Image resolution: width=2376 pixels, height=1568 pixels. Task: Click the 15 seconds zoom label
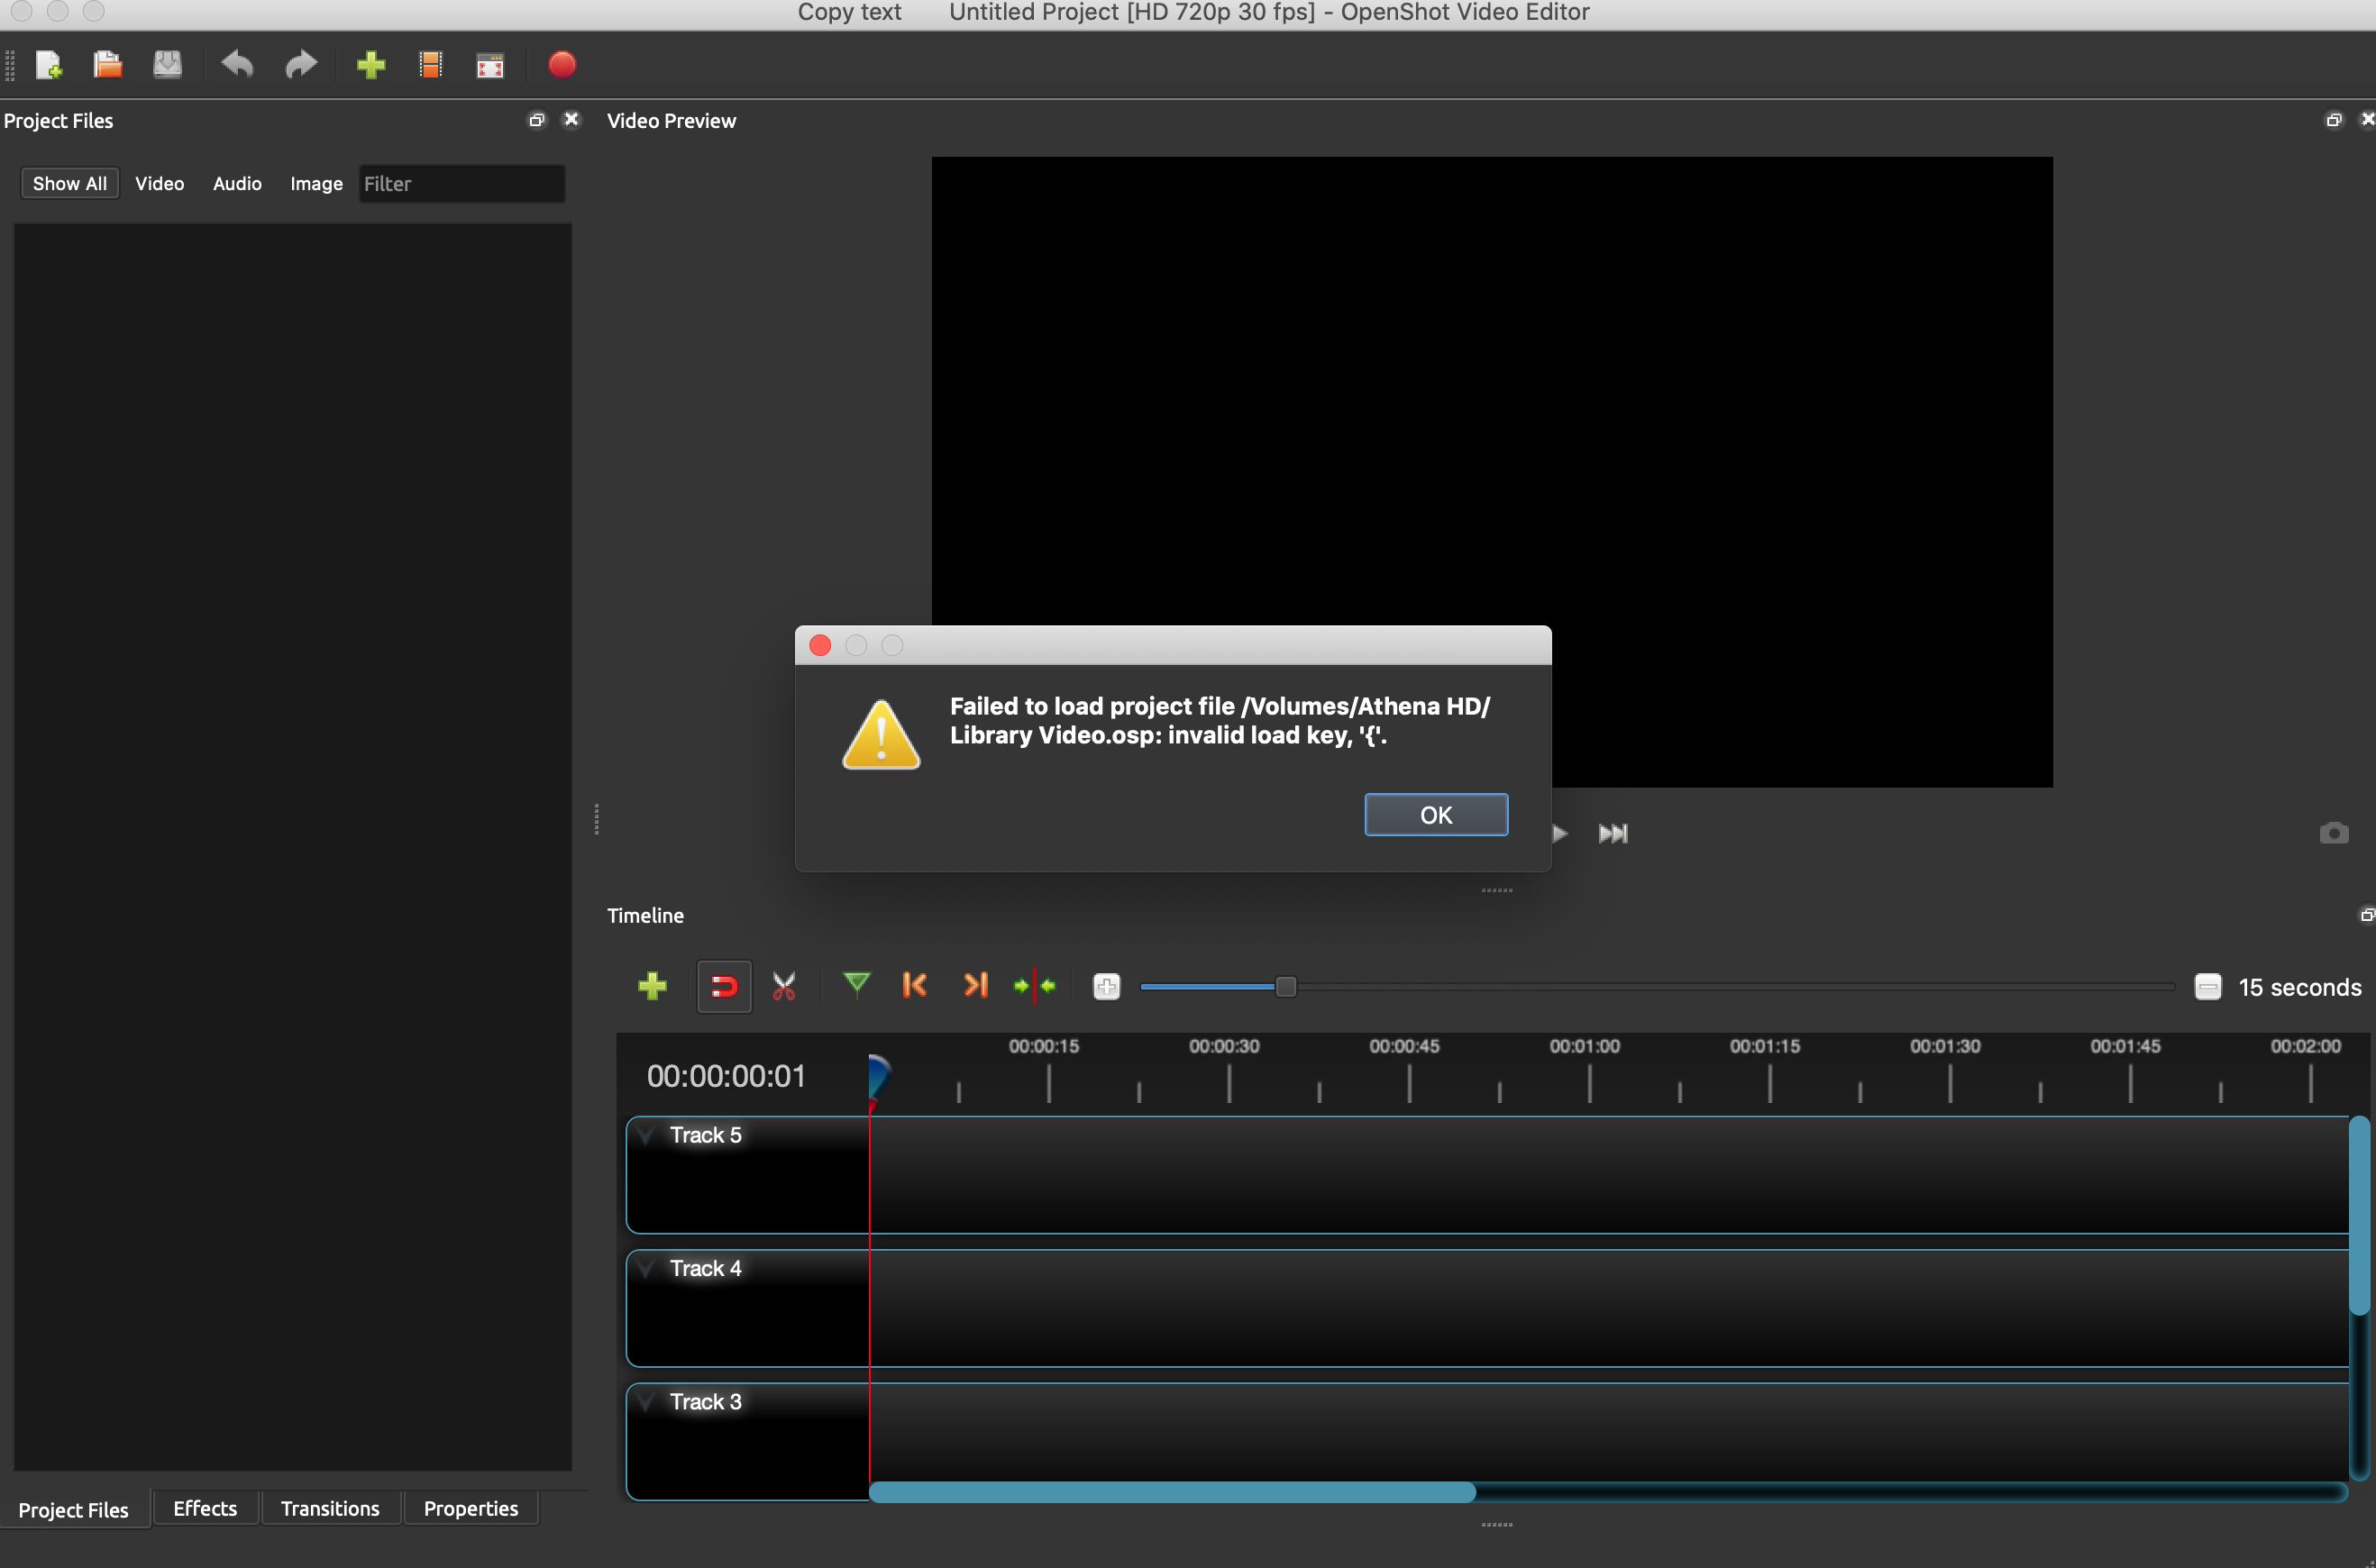[x=2300, y=987]
